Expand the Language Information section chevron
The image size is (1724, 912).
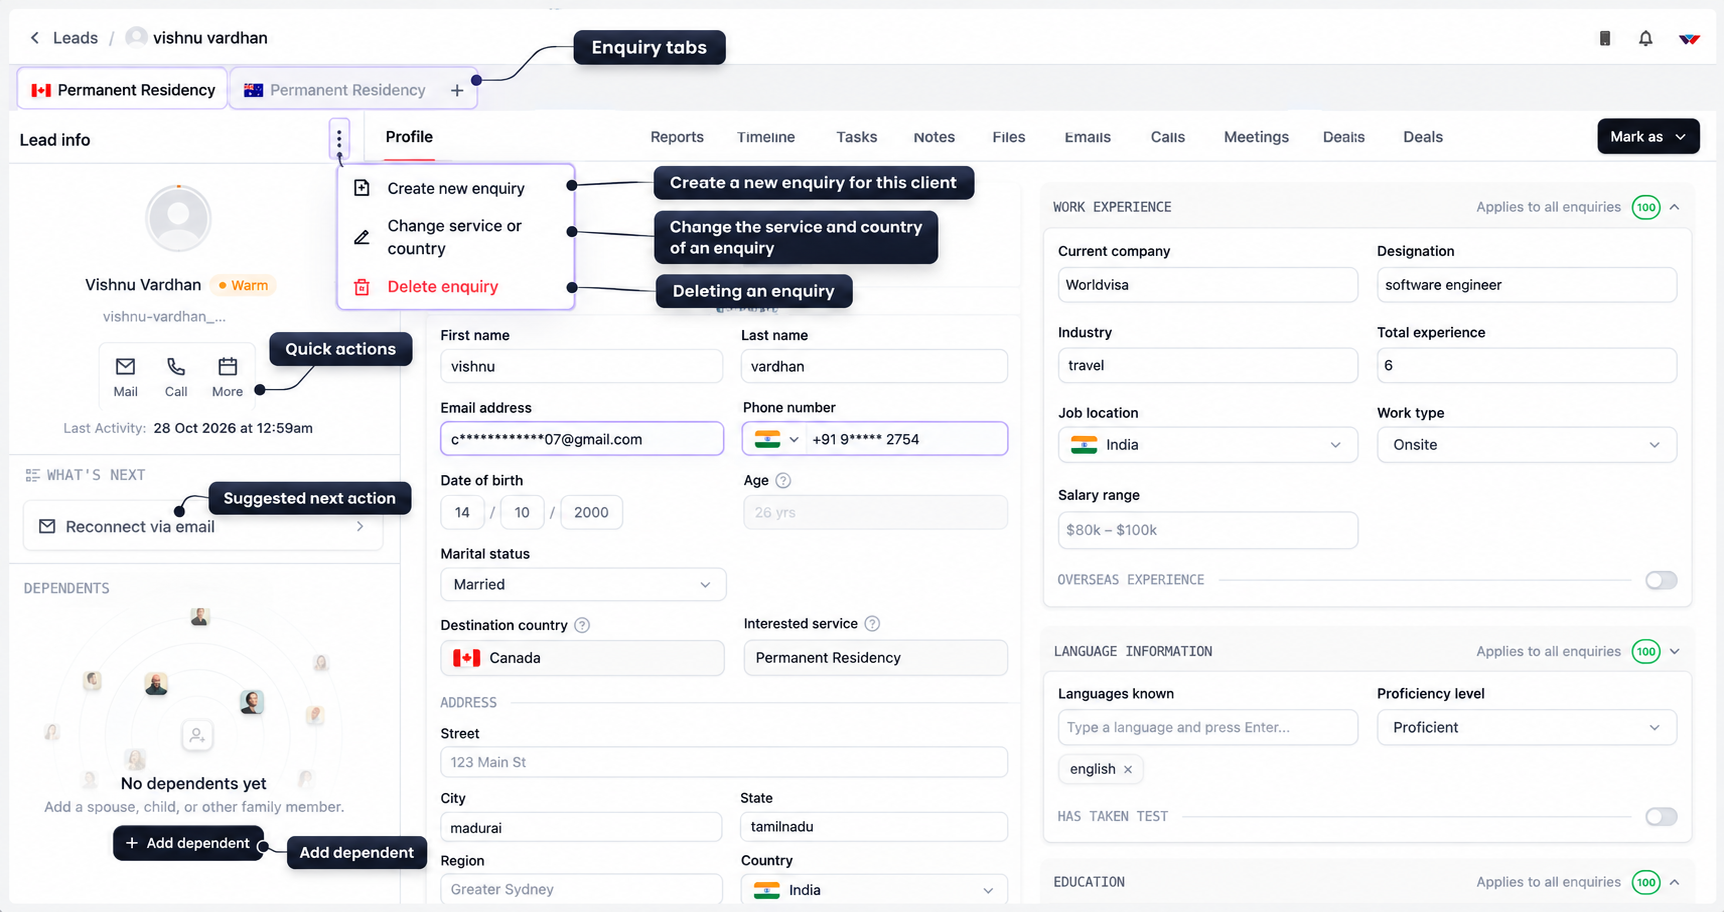(x=1675, y=651)
